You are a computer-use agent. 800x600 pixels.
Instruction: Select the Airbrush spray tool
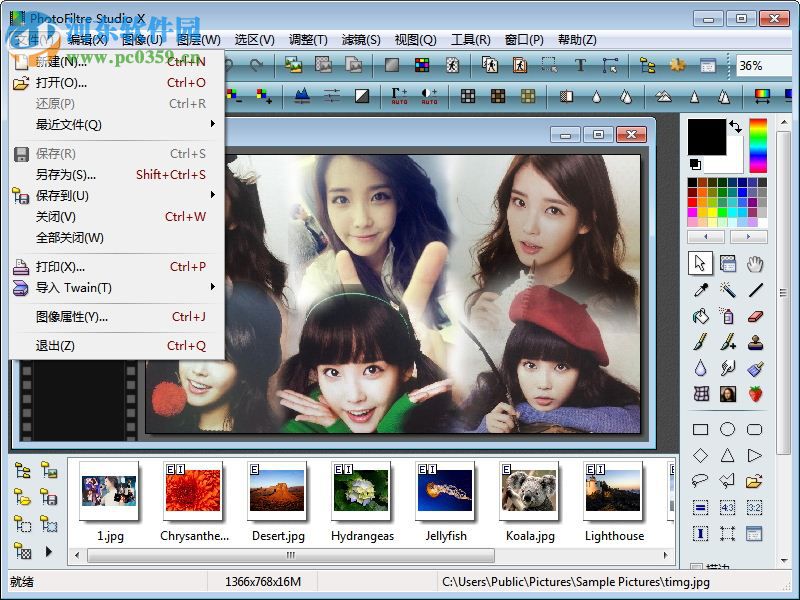coord(728,317)
